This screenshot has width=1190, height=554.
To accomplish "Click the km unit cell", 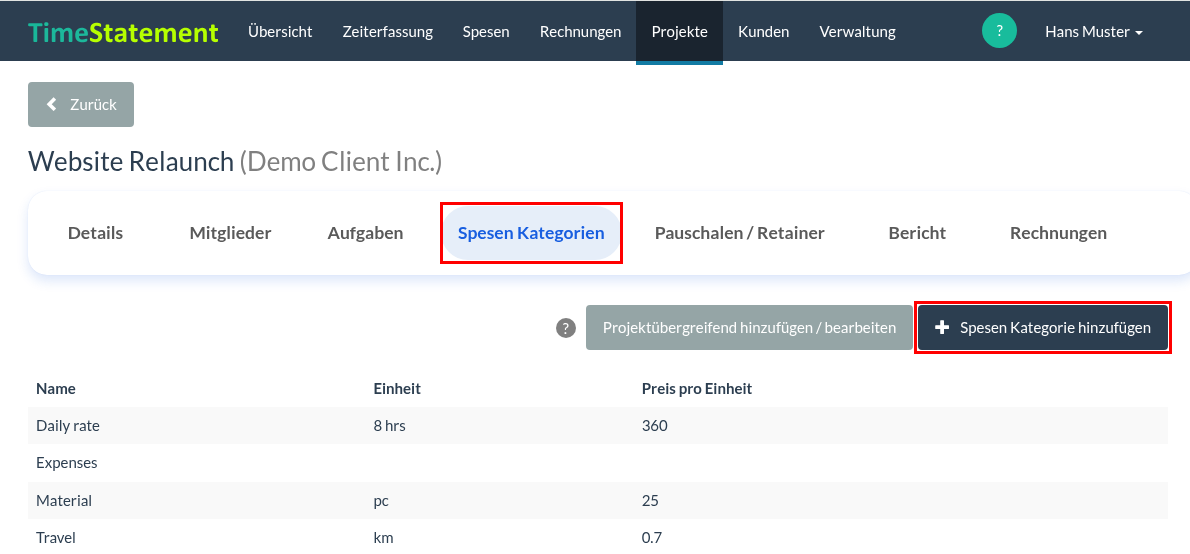I will coord(383,538).
